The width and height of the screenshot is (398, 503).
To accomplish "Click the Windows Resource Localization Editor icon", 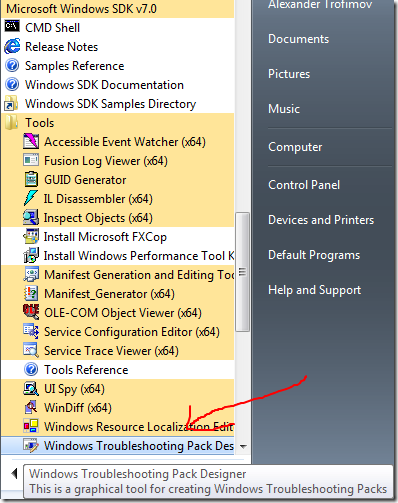I will pyautogui.click(x=31, y=426).
